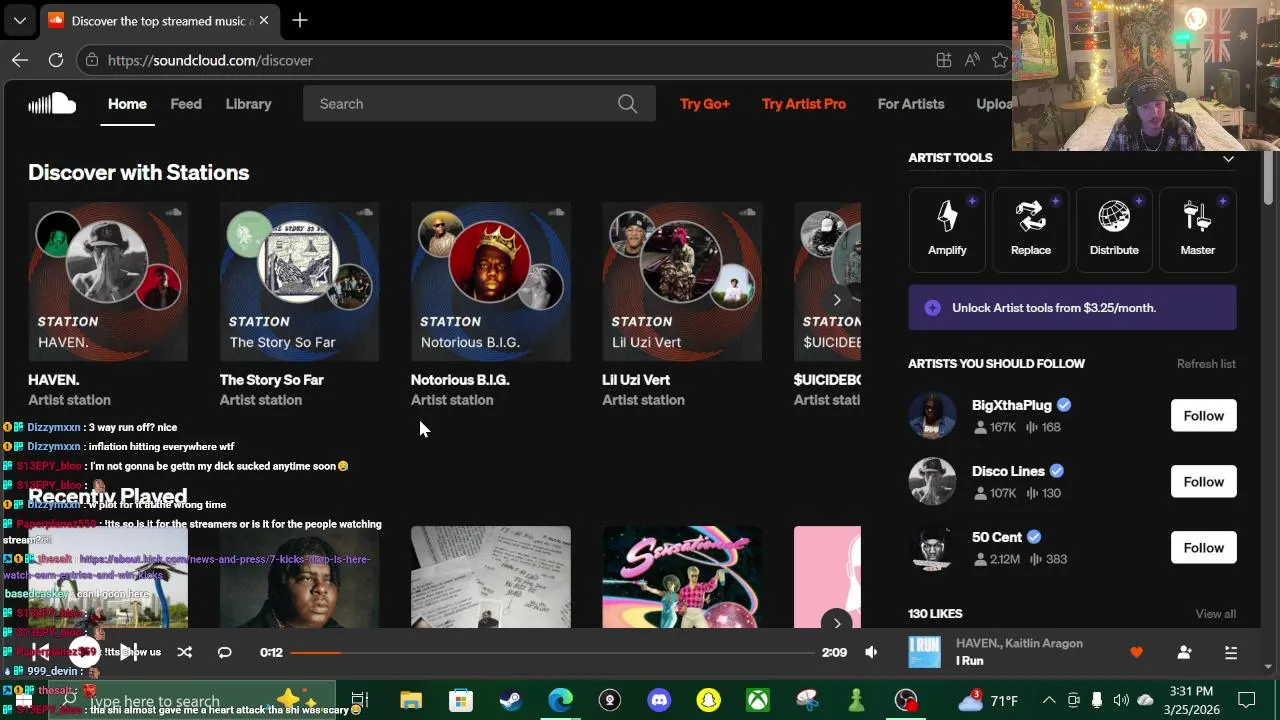Focus the SoundCloud search field
The width and height of the screenshot is (1280, 720).
pos(479,104)
